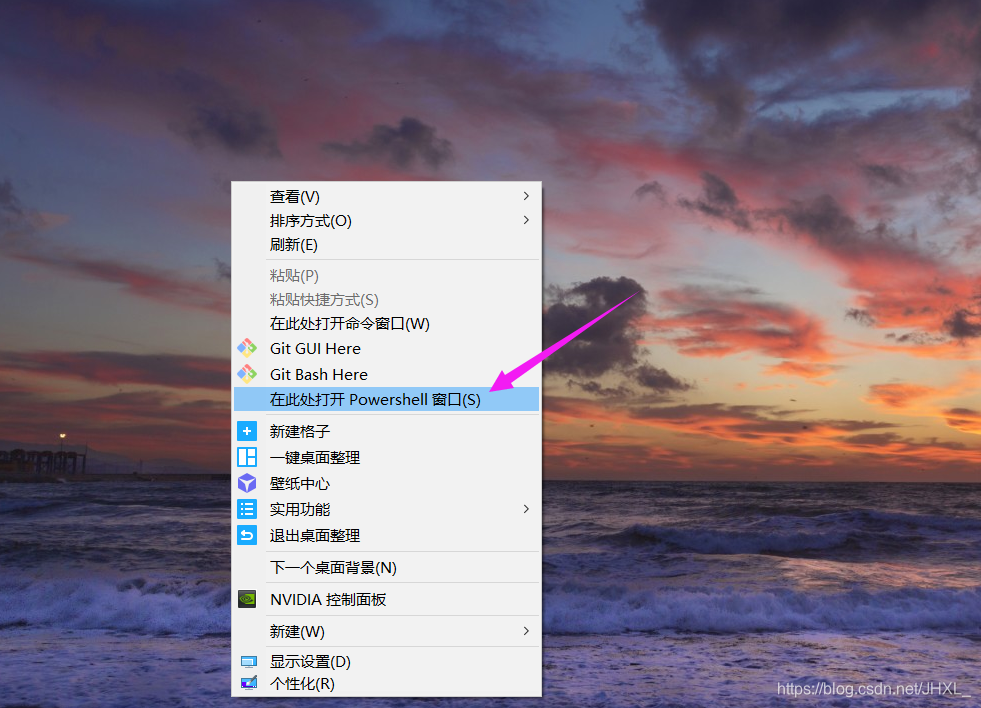Click the NVIDIA logo icon

247,599
